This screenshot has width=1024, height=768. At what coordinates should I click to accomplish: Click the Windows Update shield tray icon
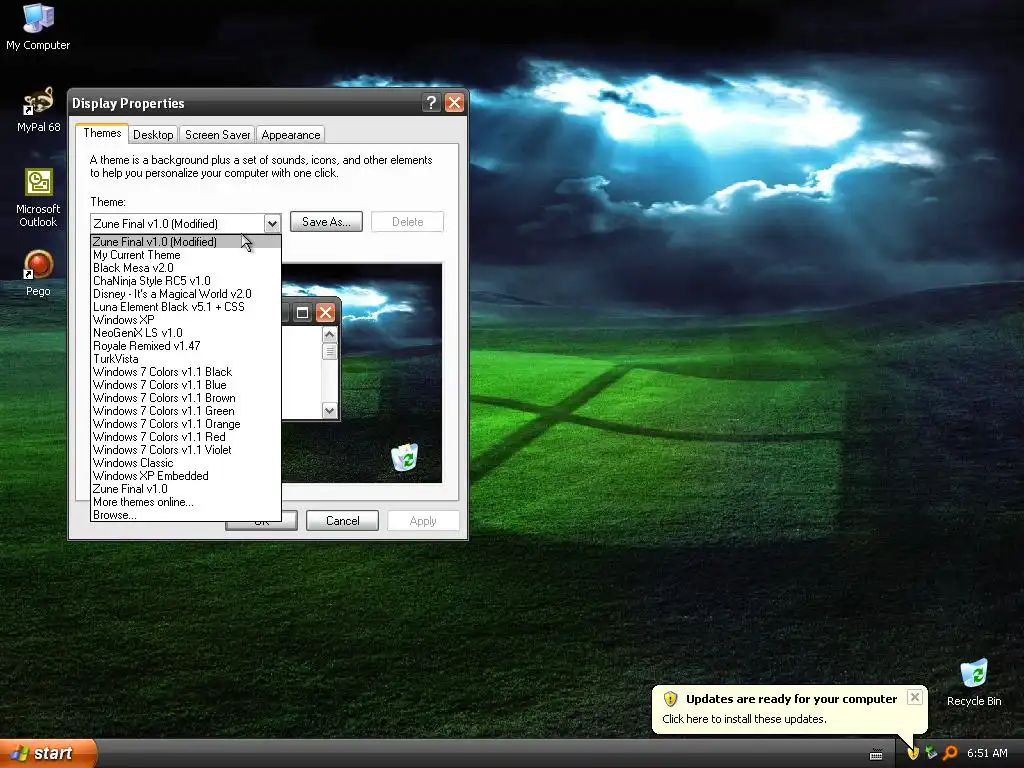tap(913, 753)
